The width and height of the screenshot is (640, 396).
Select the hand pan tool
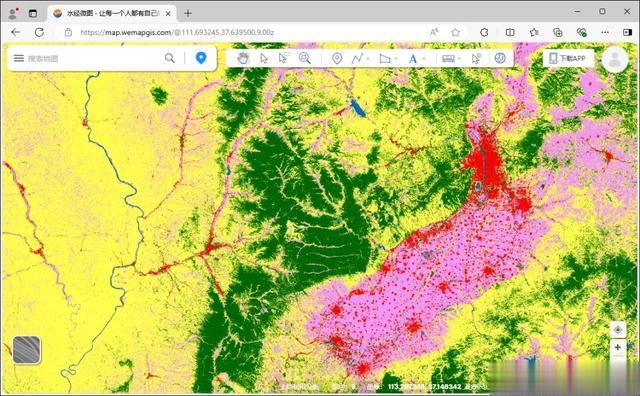click(x=243, y=58)
